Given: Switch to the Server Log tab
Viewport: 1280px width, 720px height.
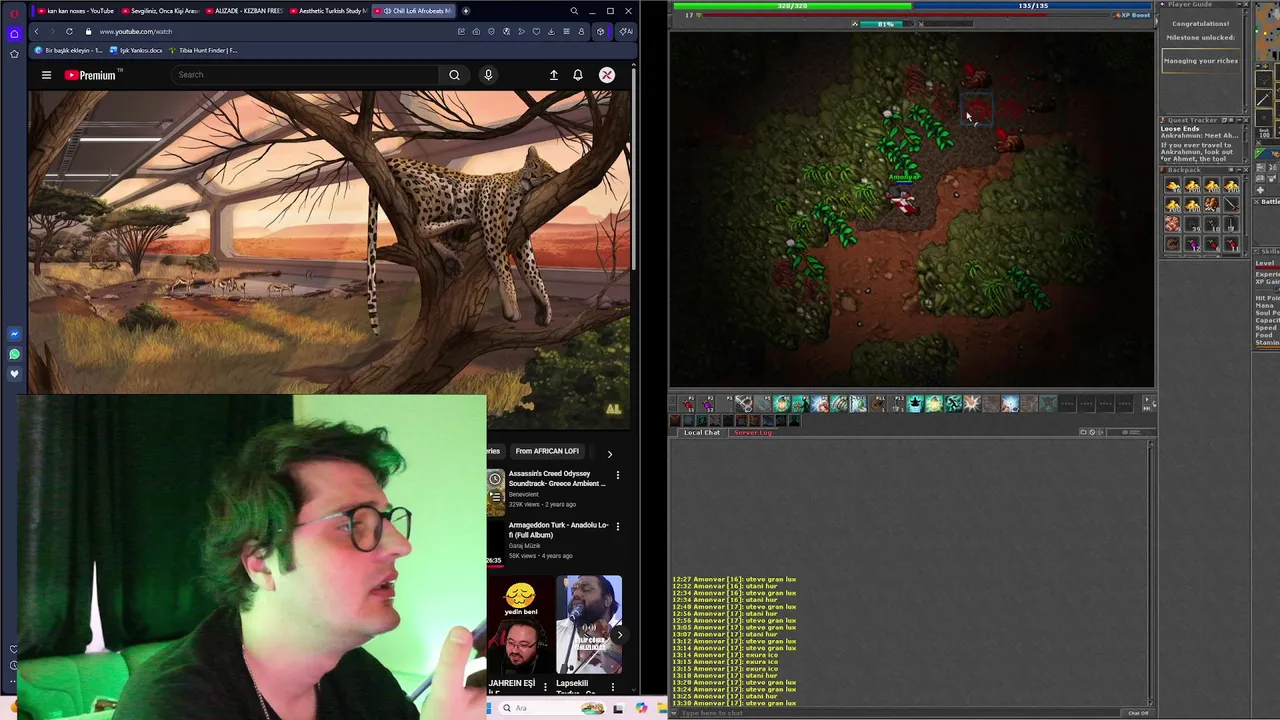Looking at the screenshot, I should tap(753, 432).
